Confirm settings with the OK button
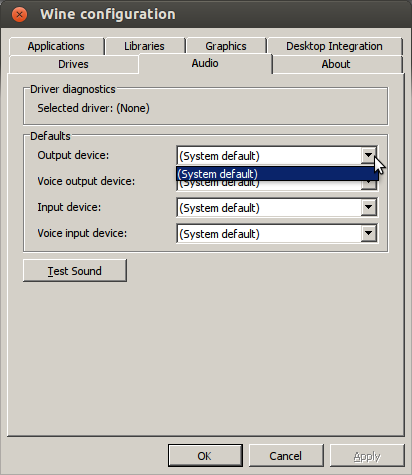The height and width of the screenshot is (475, 412). [x=205, y=456]
